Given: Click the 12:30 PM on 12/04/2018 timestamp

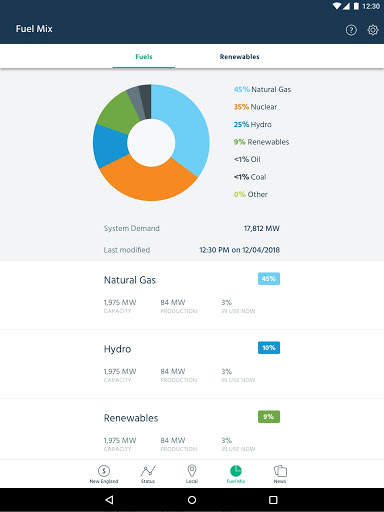Looking at the screenshot, I should pos(240,250).
